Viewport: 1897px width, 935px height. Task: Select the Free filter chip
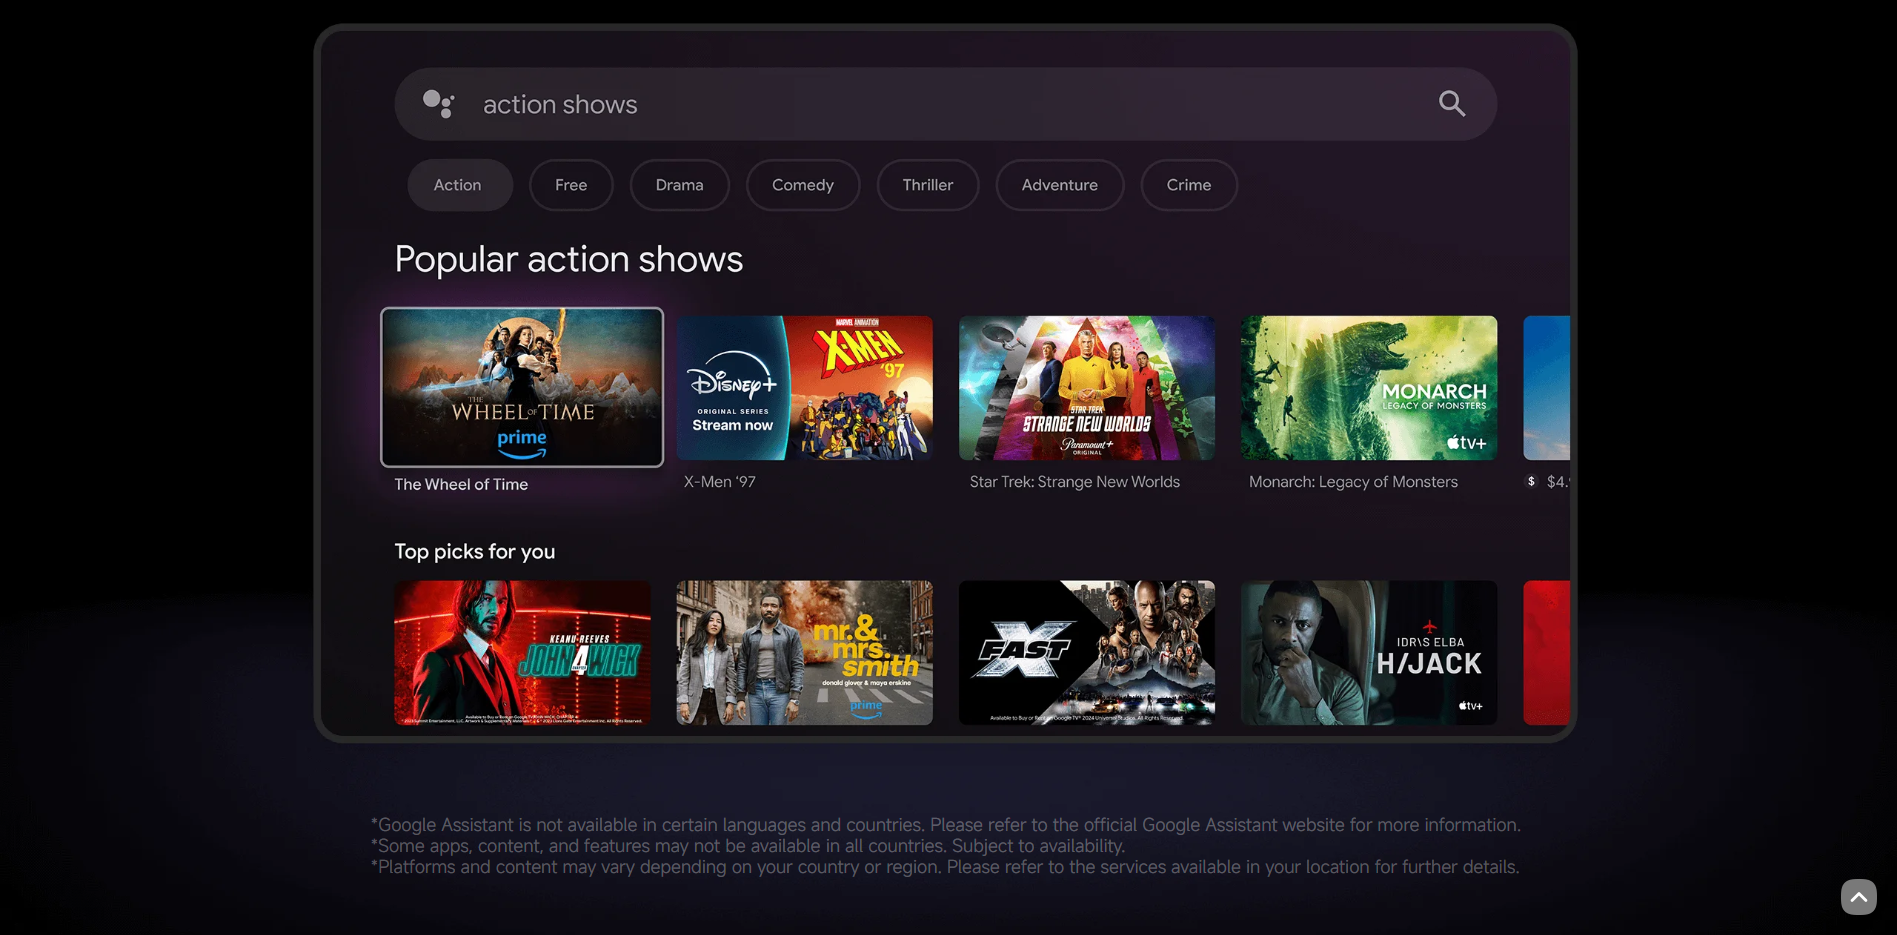click(571, 185)
